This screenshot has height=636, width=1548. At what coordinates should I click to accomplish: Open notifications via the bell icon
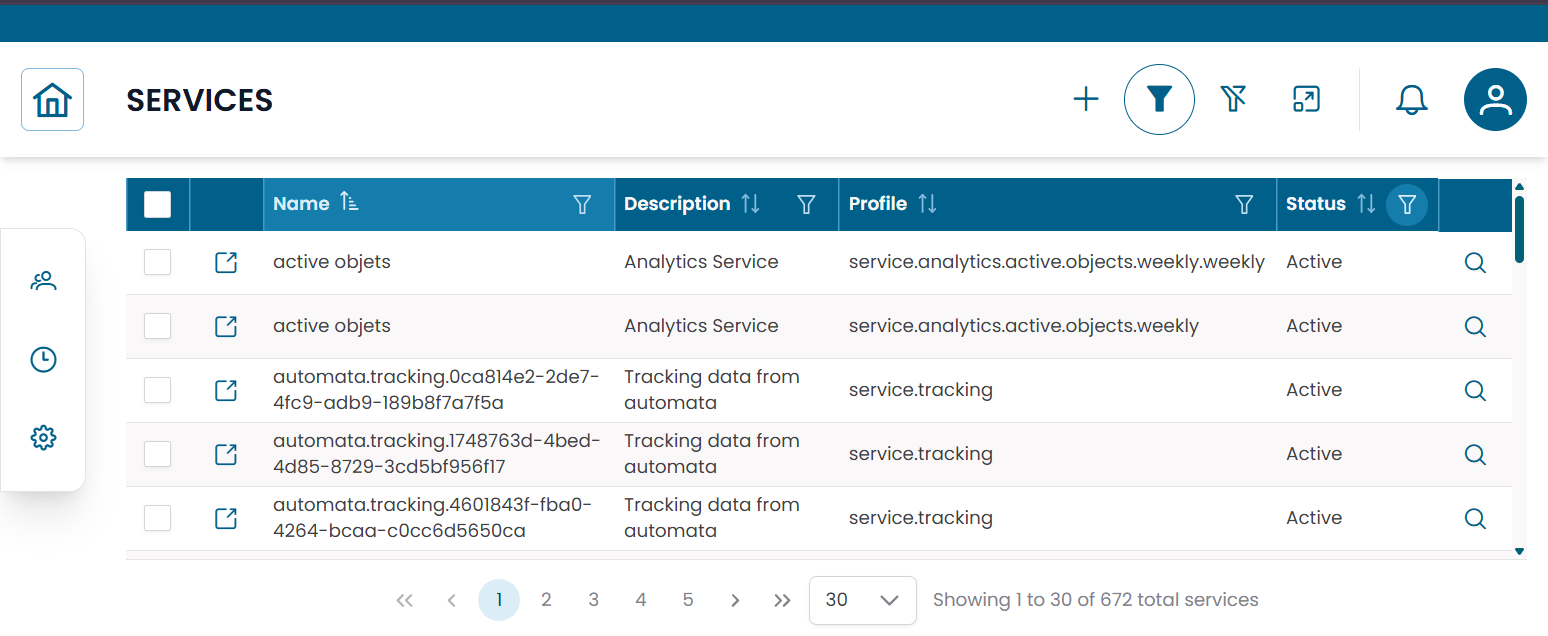(1411, 99)
